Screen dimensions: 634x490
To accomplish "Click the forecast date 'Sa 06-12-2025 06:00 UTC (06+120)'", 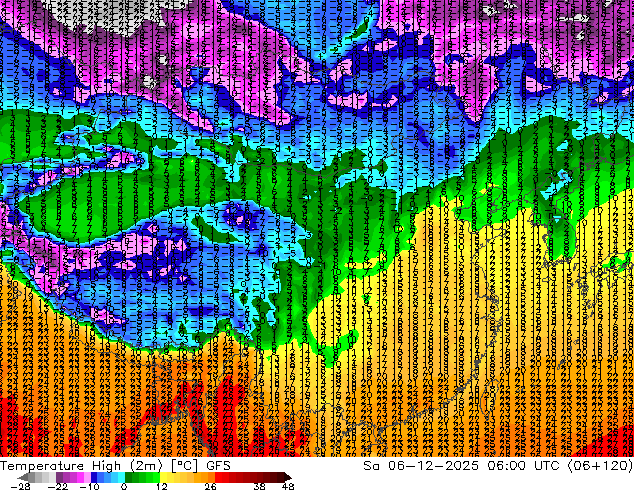I will tap(498, 466).
